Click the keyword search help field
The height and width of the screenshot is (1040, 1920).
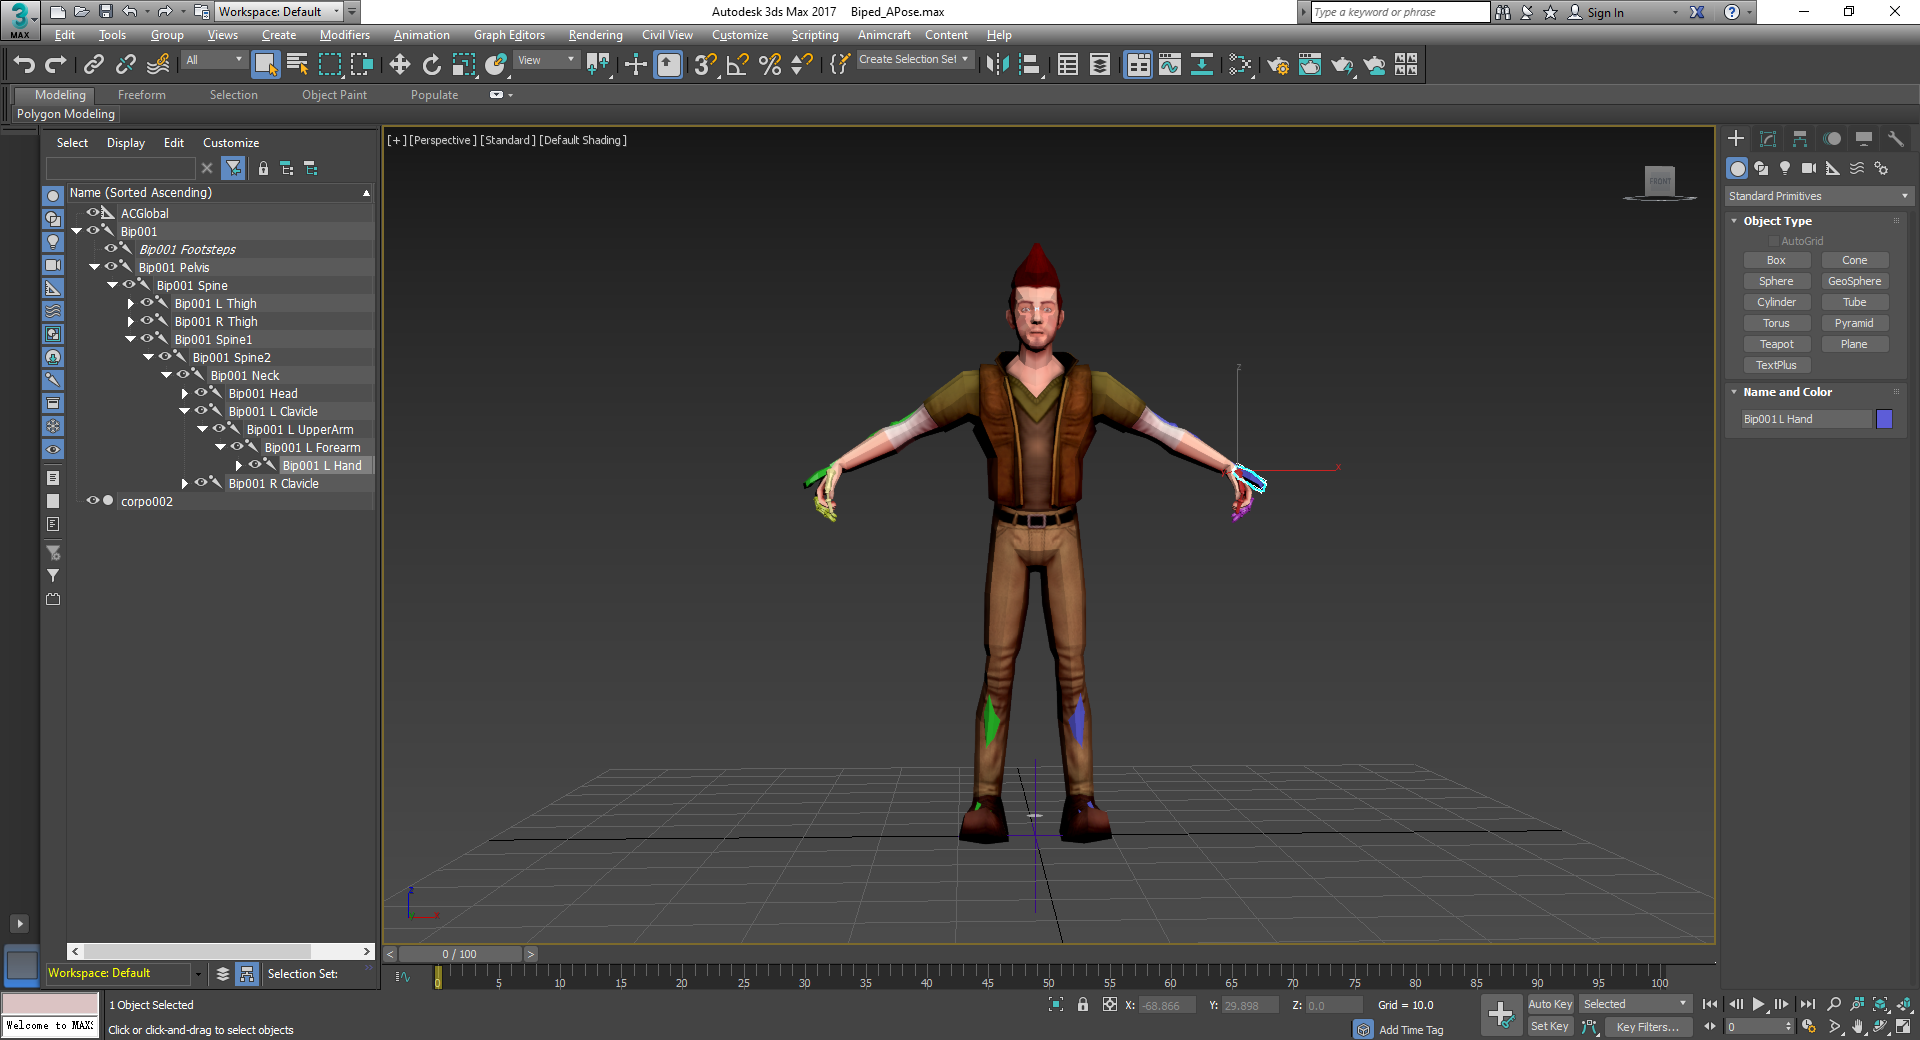tap(1399, 12)
